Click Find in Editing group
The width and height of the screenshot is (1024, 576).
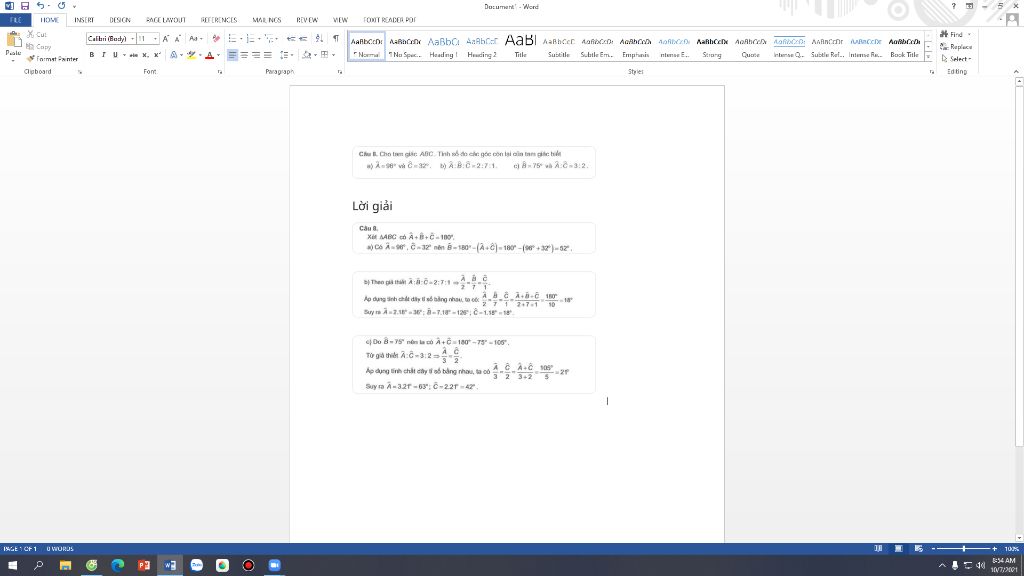[955, 34]
